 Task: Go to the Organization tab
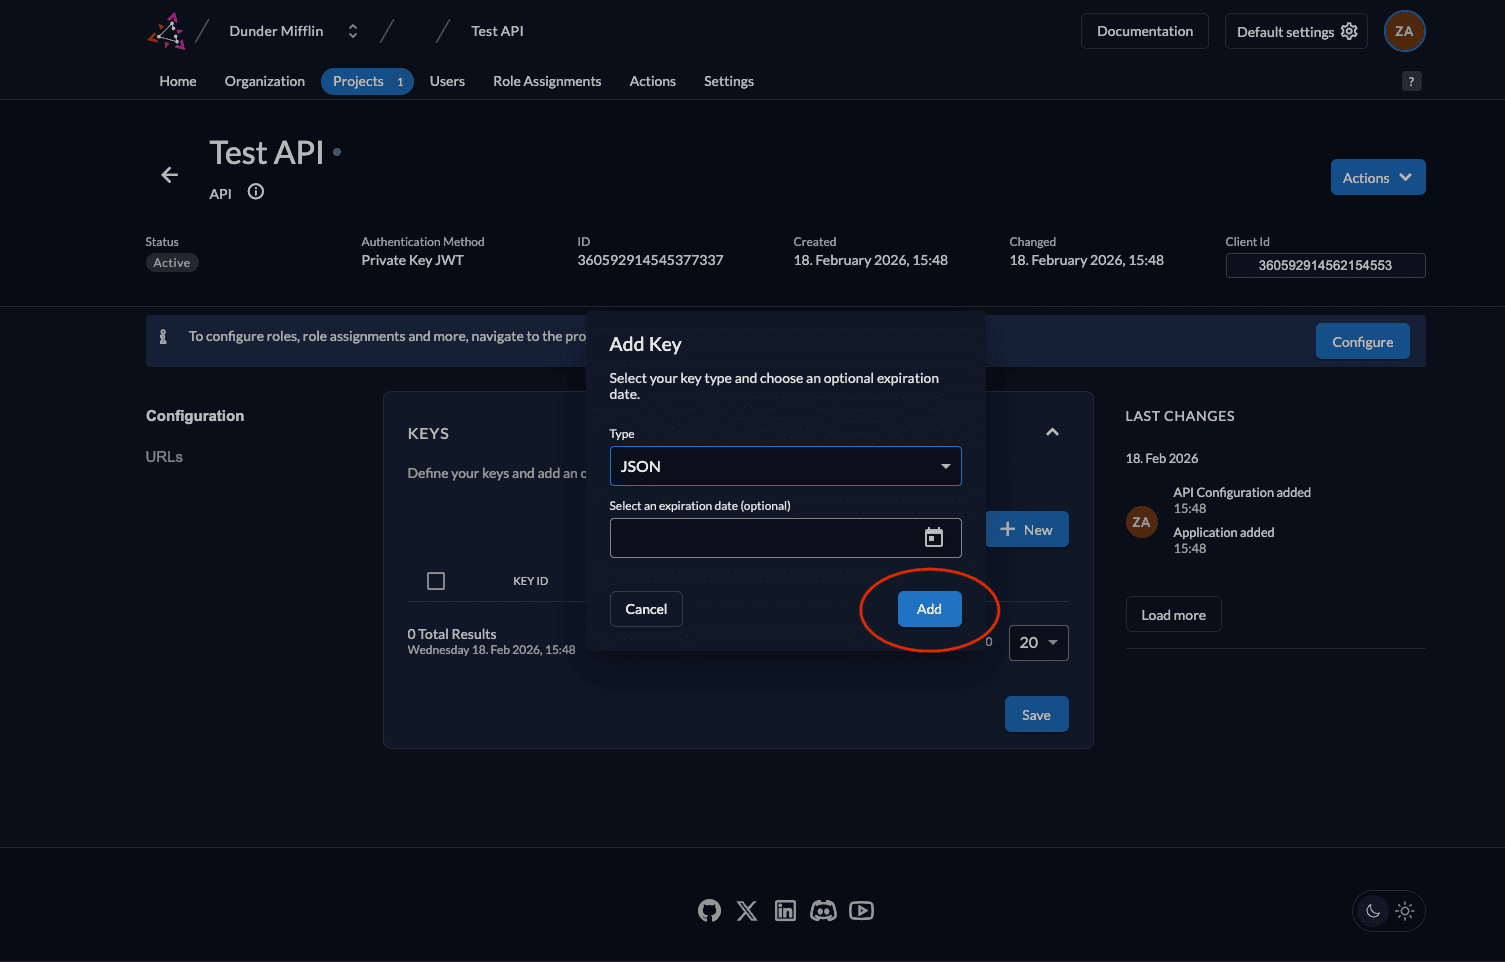pyautogui.click(x=264, y=81)
